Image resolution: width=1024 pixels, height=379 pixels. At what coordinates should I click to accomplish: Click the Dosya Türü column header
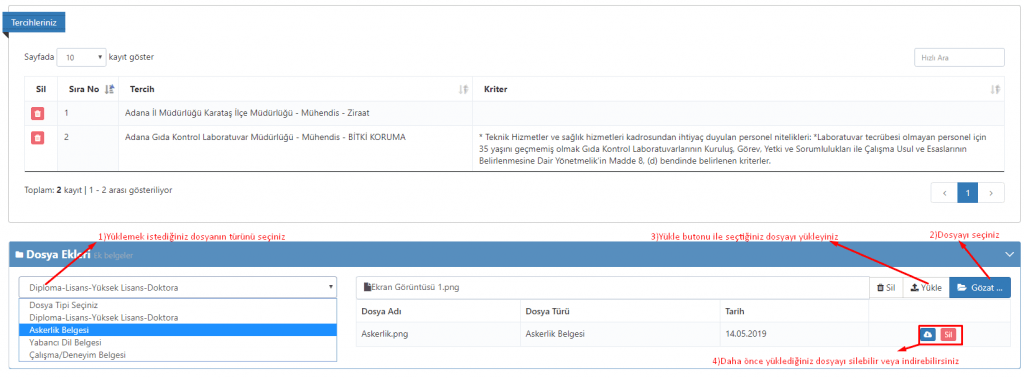(547, 311)
